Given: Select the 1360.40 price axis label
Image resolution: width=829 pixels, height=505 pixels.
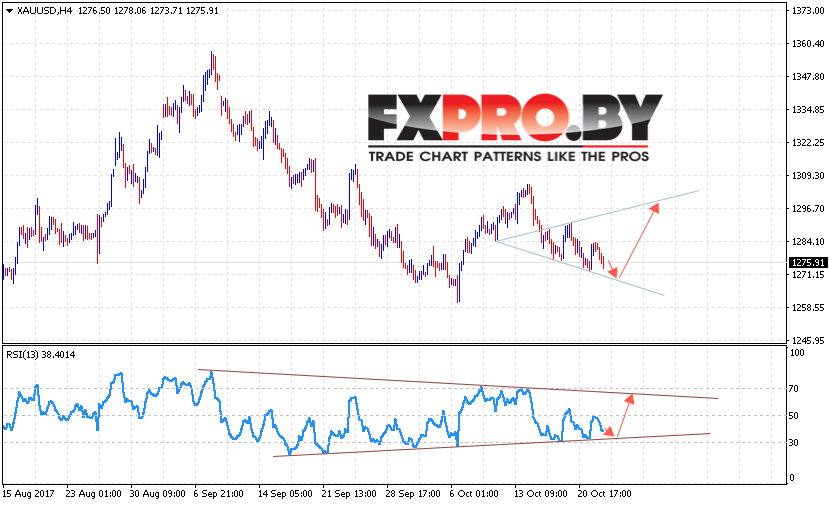Looking at the screenshot, I should pyautogui.click(x=808, y=43).
